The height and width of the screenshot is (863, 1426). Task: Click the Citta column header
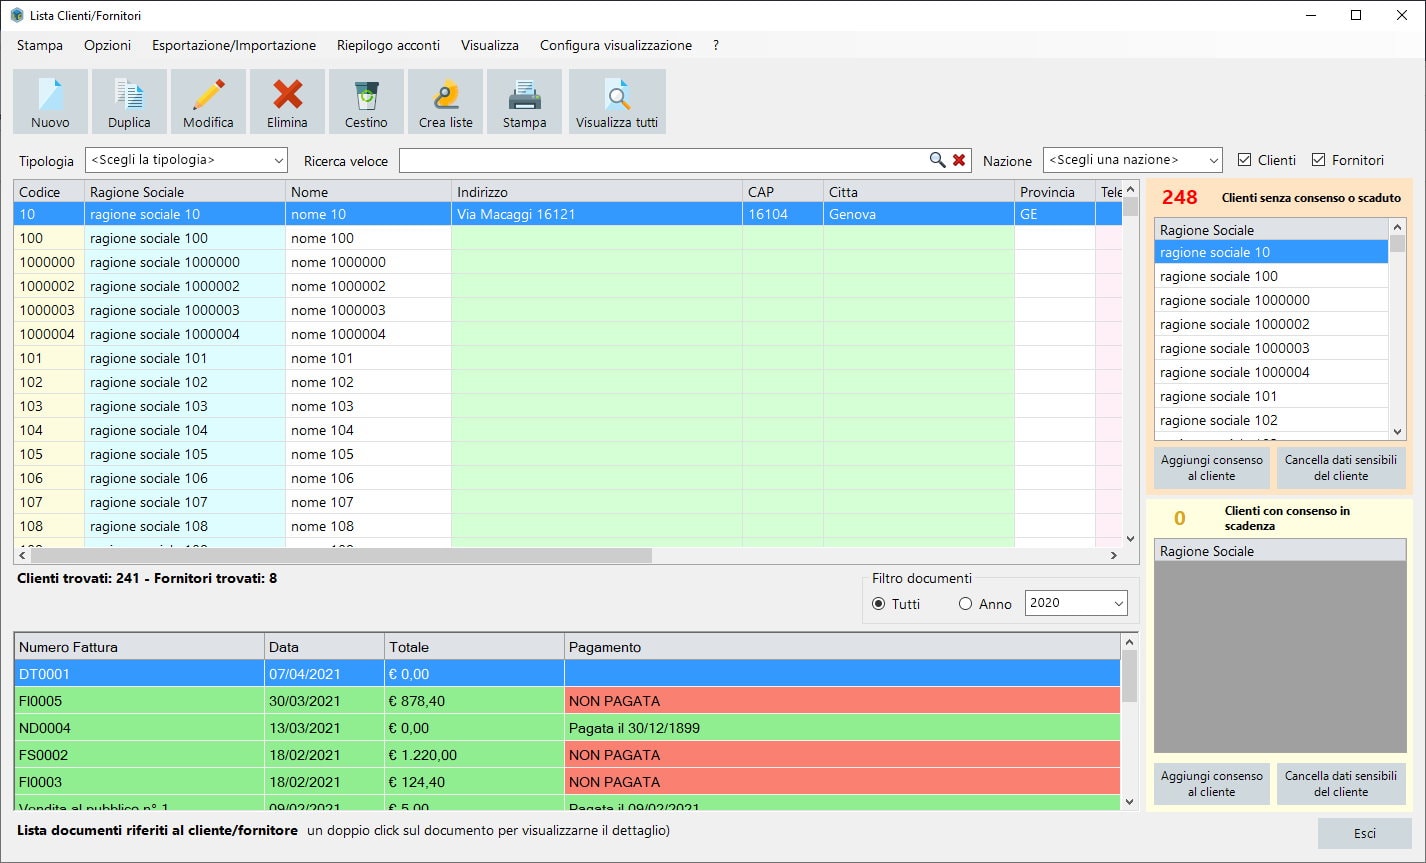coord(919,192)
